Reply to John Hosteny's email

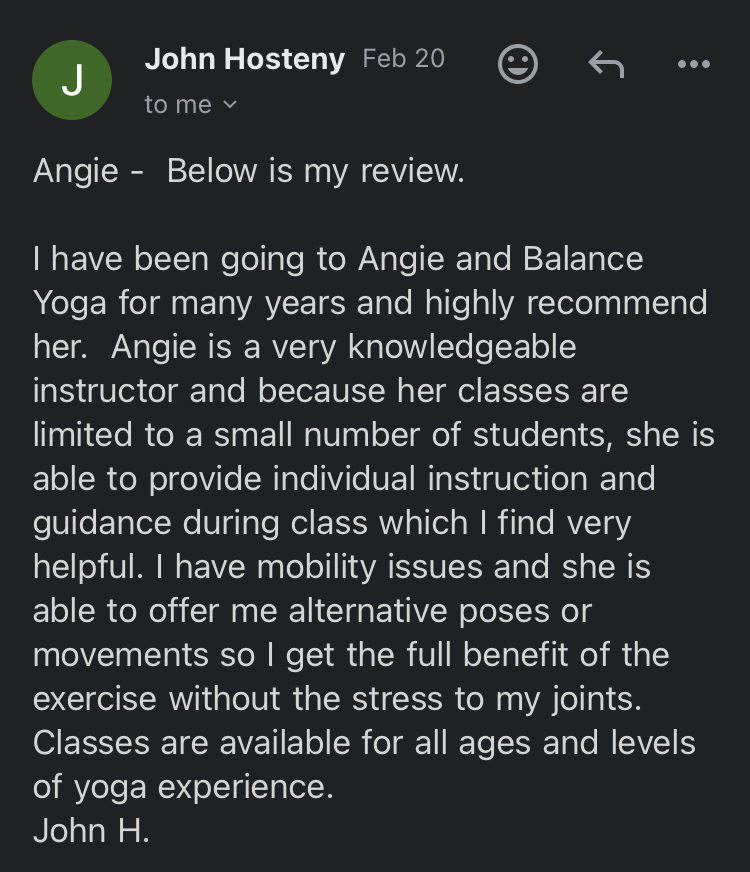605,65
